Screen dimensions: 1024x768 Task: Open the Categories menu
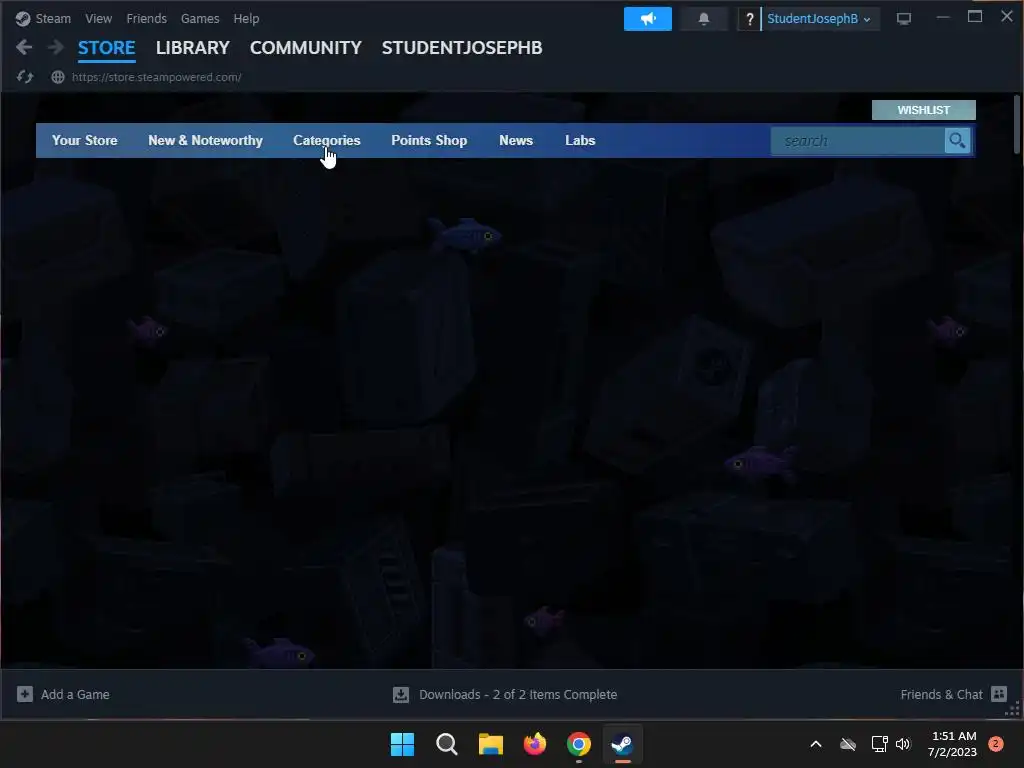pyautogui.click(x=327, y=140)
